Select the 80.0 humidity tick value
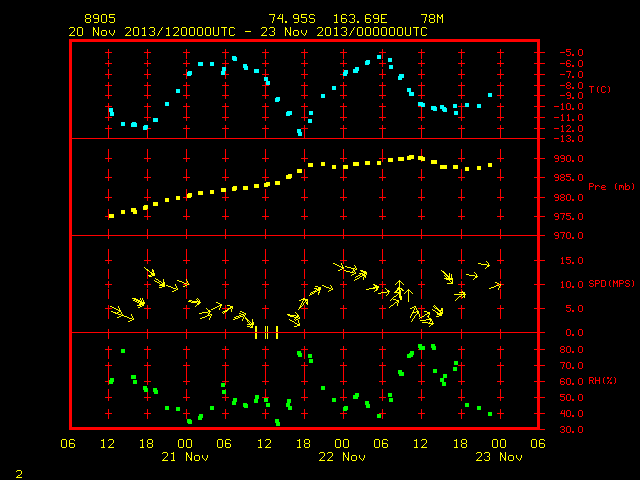 571,350
